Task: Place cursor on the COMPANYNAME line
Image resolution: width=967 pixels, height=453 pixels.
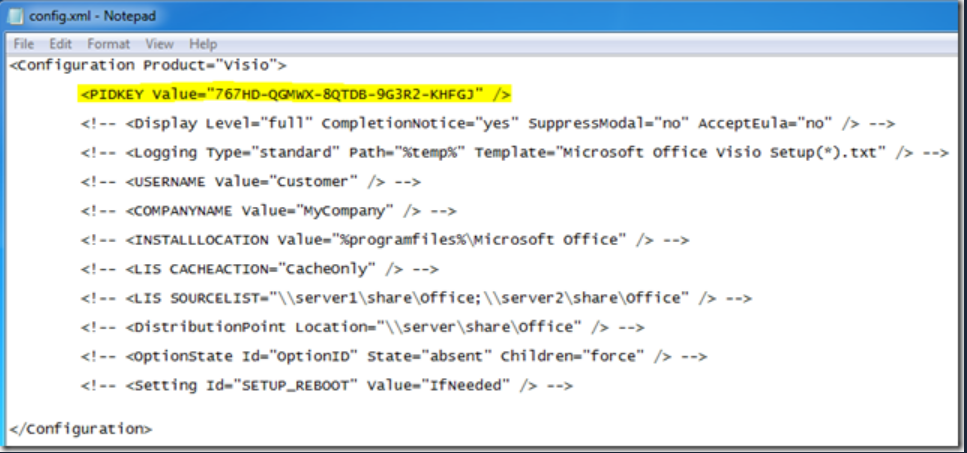Action: pos(268,211)
